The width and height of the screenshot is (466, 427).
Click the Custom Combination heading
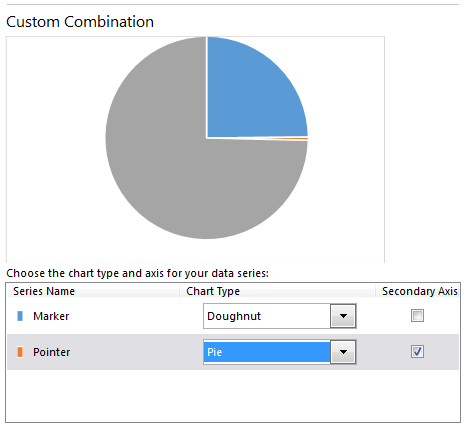coord(80,22)
